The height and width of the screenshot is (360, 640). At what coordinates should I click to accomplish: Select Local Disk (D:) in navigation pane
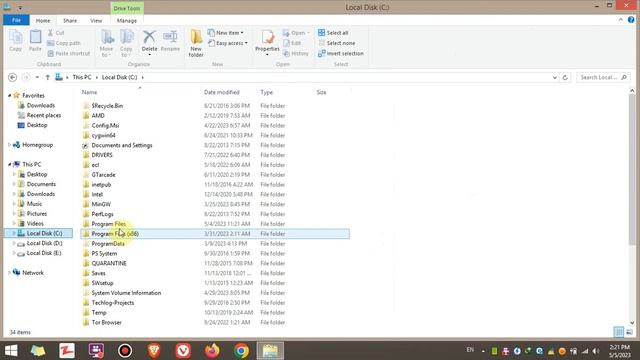tap(44, 243)
